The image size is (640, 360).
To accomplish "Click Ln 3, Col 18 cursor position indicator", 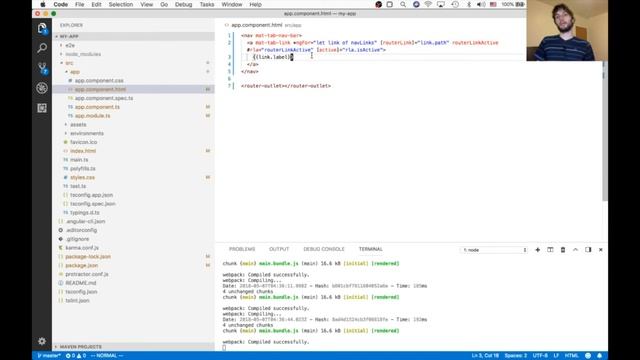I will pyautogui.click(x=485, y=356).
